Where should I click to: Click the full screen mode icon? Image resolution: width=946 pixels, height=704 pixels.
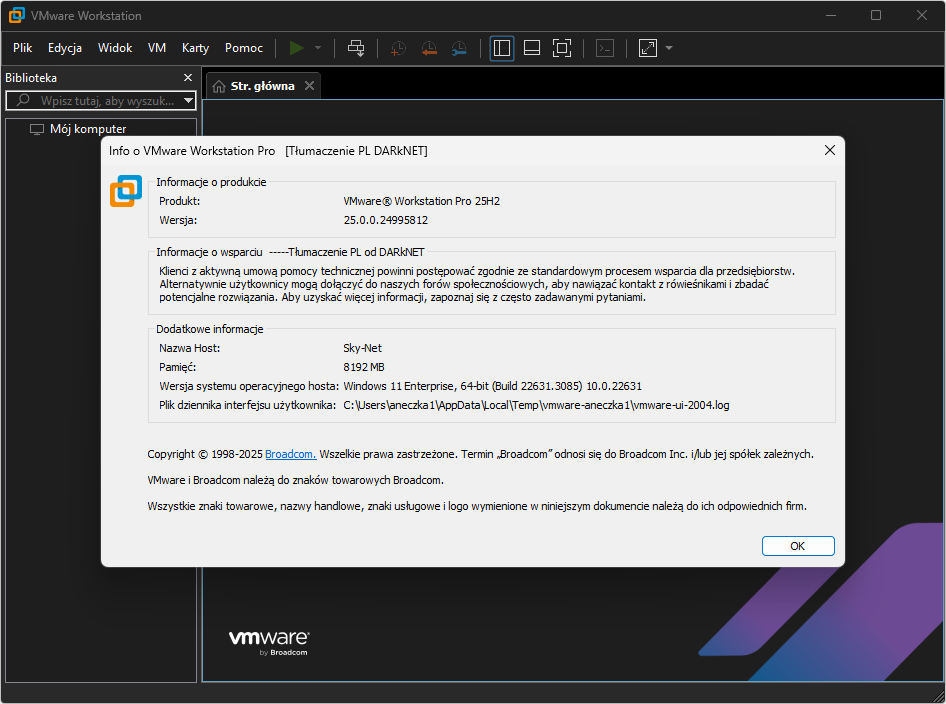pyautogui.click(x=562, y=48)
